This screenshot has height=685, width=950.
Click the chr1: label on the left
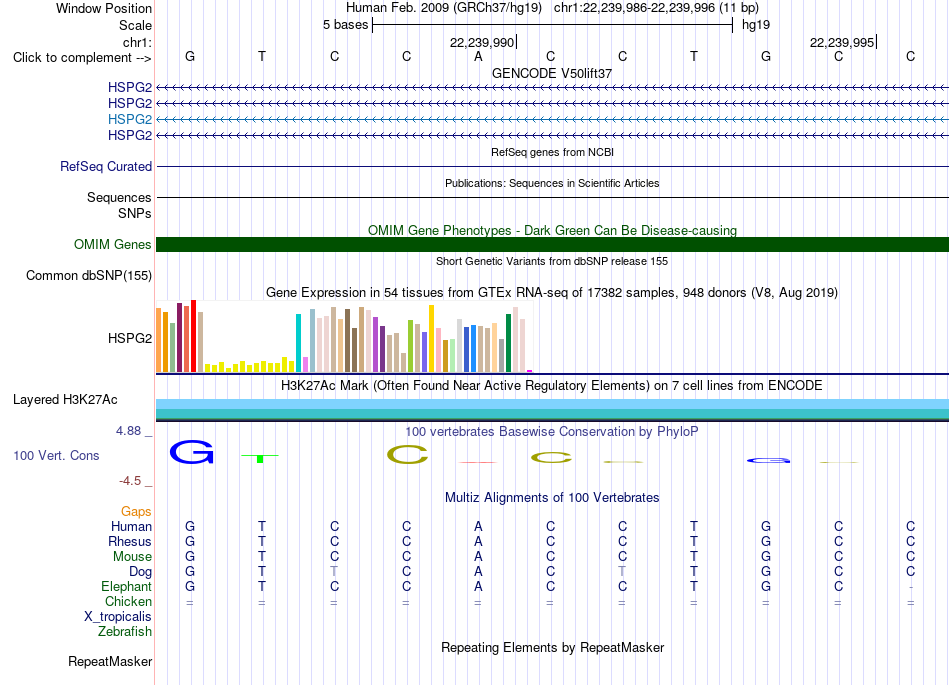click(x=137, y=42)
